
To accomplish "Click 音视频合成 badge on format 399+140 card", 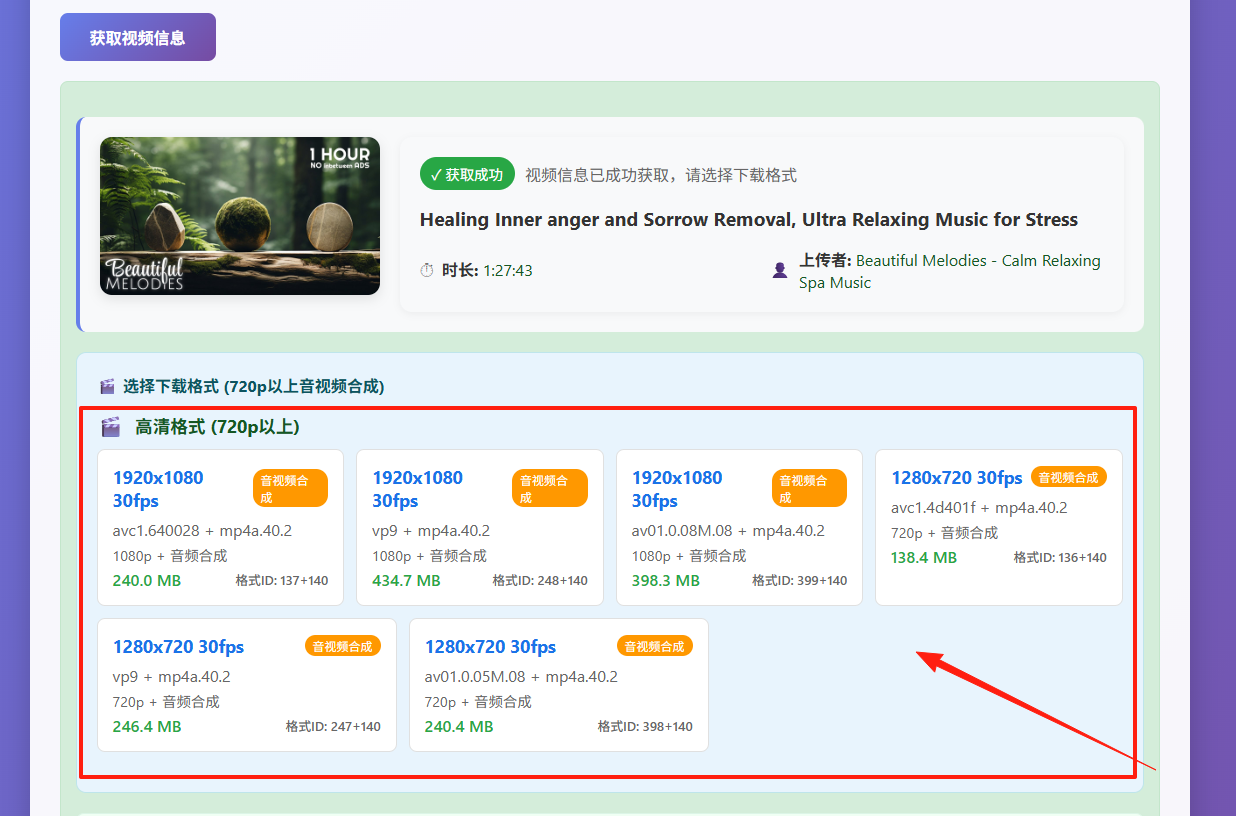I will pyautogui.click(x=809, y=488).
